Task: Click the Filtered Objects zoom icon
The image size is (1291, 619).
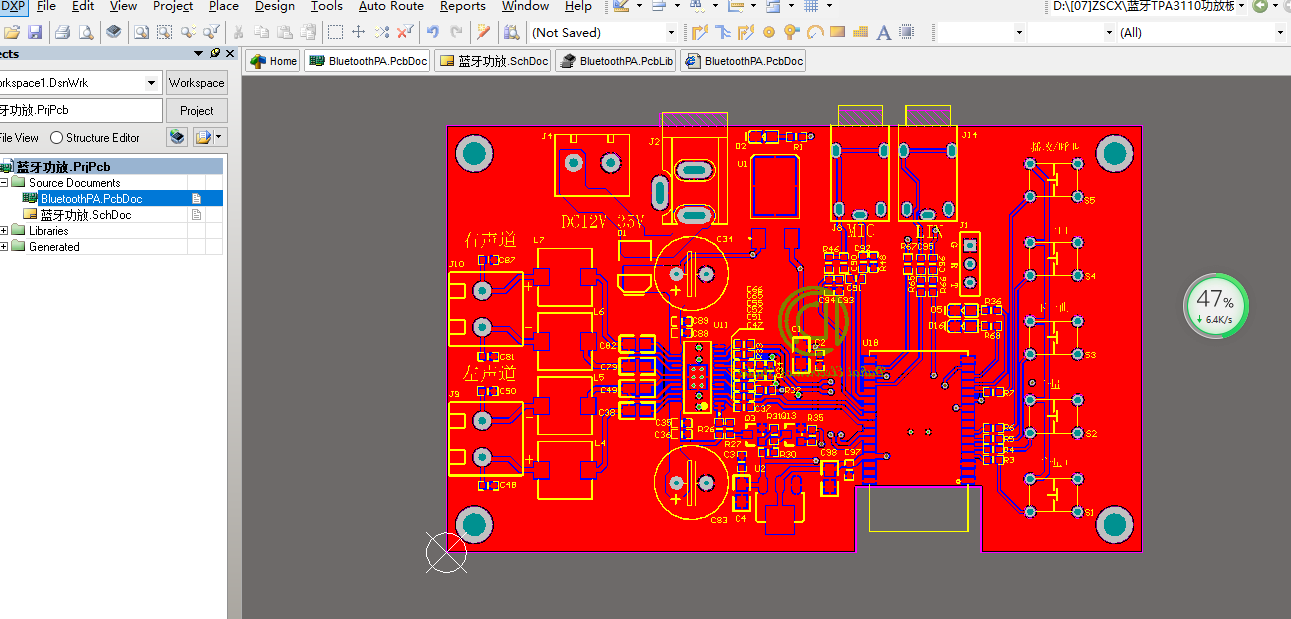Action: pos(210,32)
